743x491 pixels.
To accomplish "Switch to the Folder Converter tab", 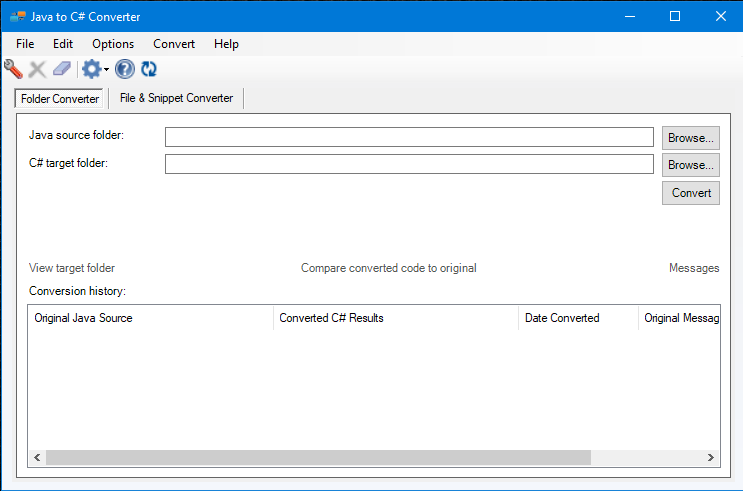I will tap(60, 99).
